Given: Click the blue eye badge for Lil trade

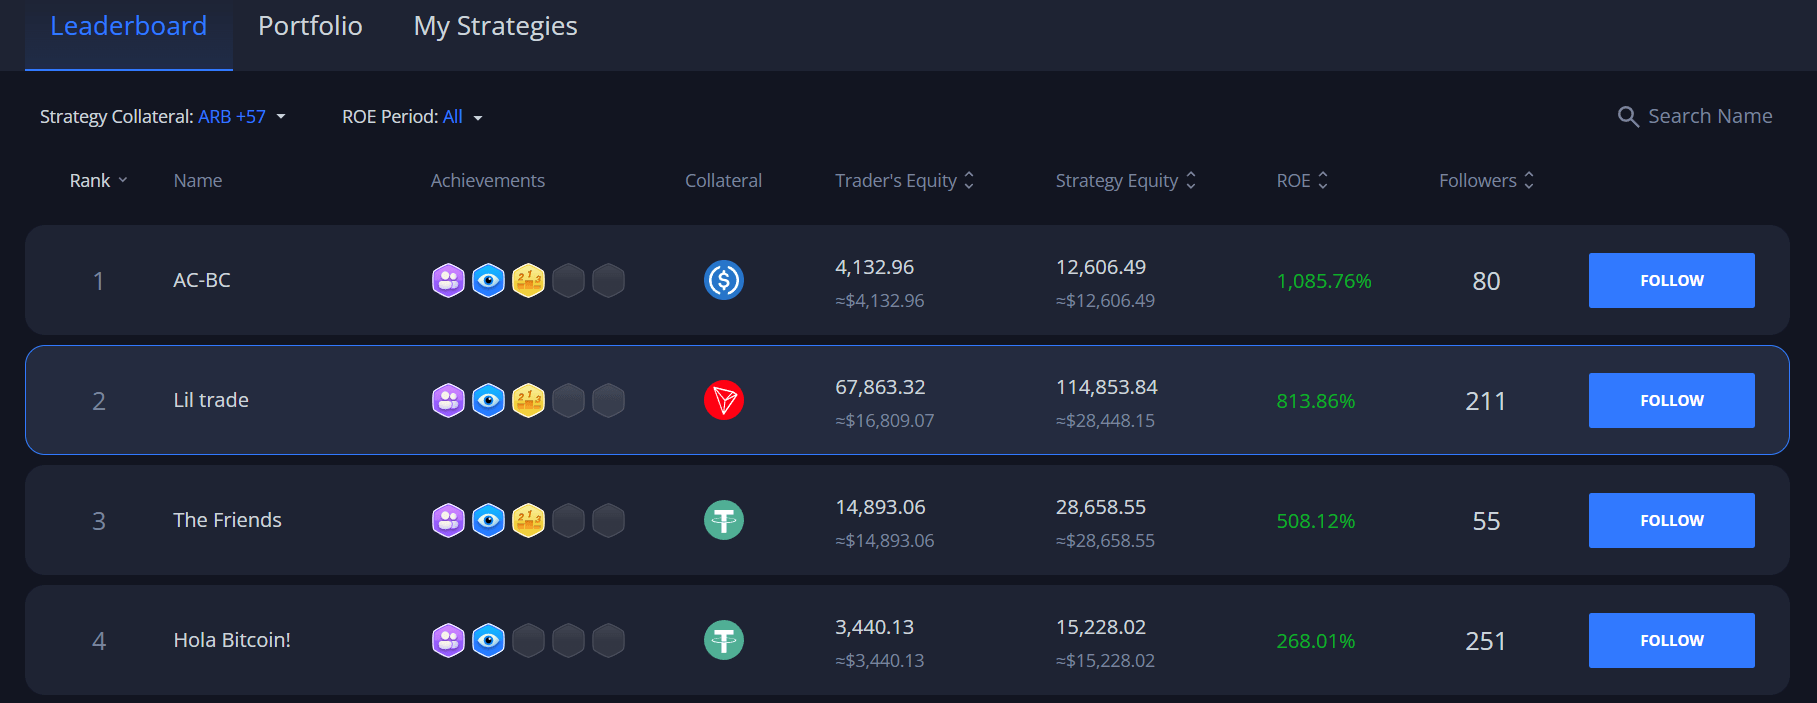Looking at the screenshot, I should pyautogui.click(x=488, y=401).
